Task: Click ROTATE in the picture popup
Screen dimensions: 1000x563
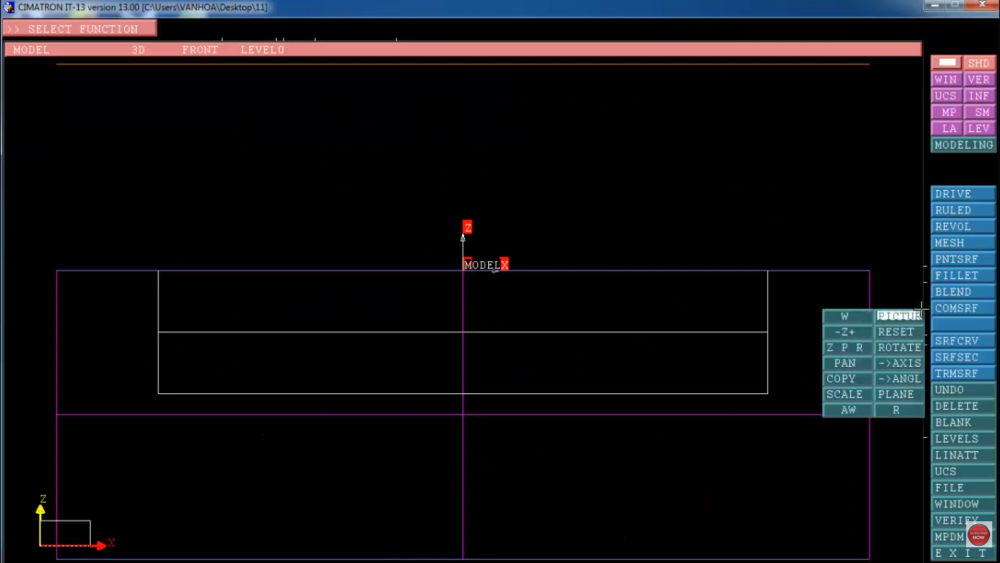Action: coord(899,348)
